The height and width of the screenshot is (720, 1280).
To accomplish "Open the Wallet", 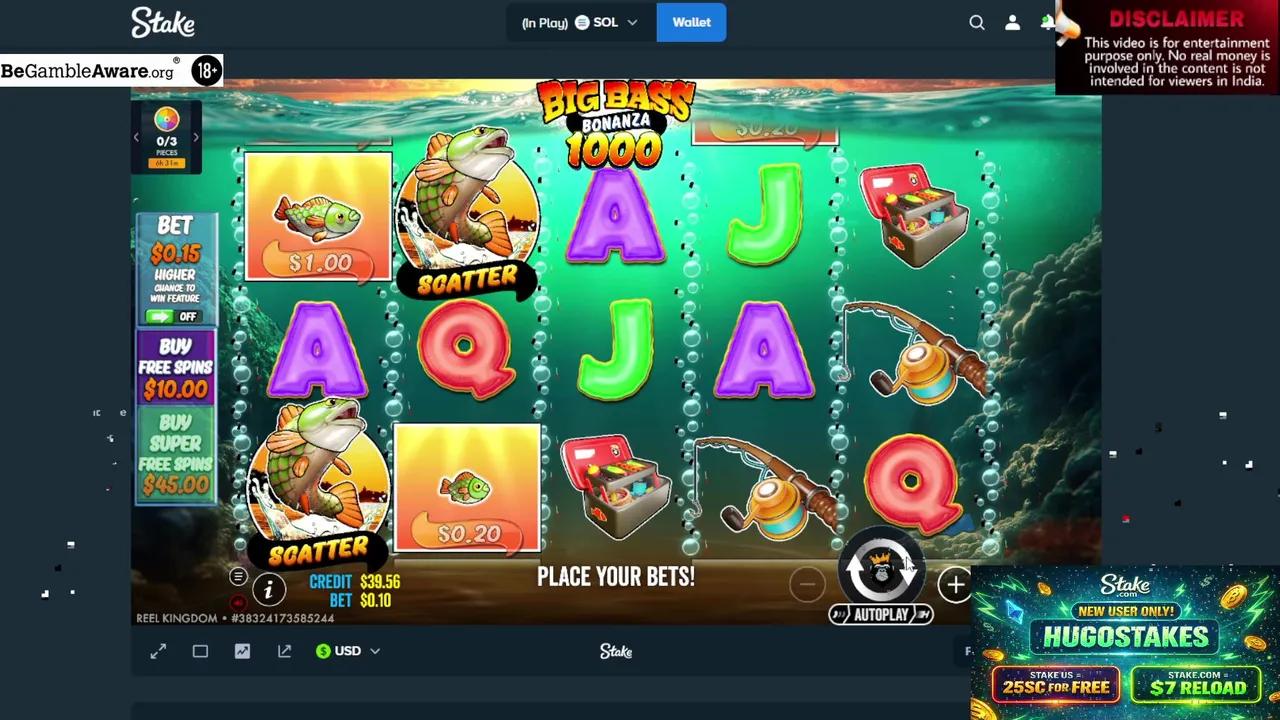I will coord(691,22).
